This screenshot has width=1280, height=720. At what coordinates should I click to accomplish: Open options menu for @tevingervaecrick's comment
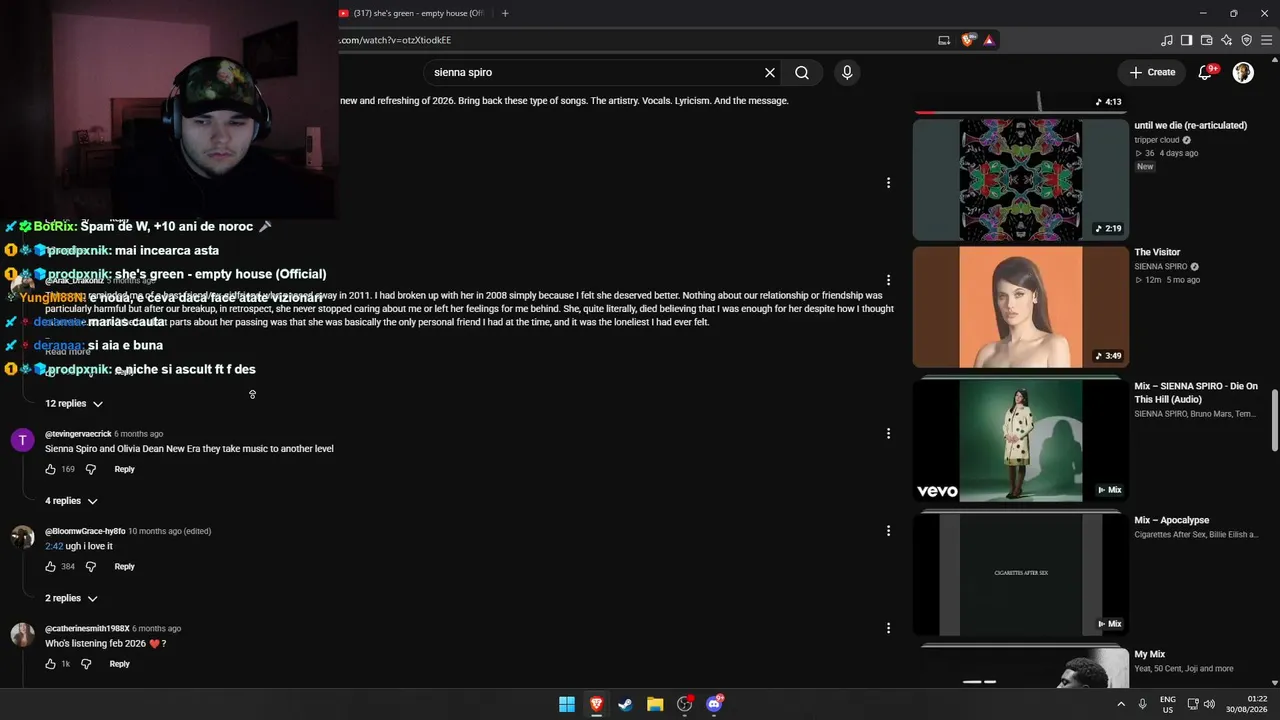pos(888,433)
